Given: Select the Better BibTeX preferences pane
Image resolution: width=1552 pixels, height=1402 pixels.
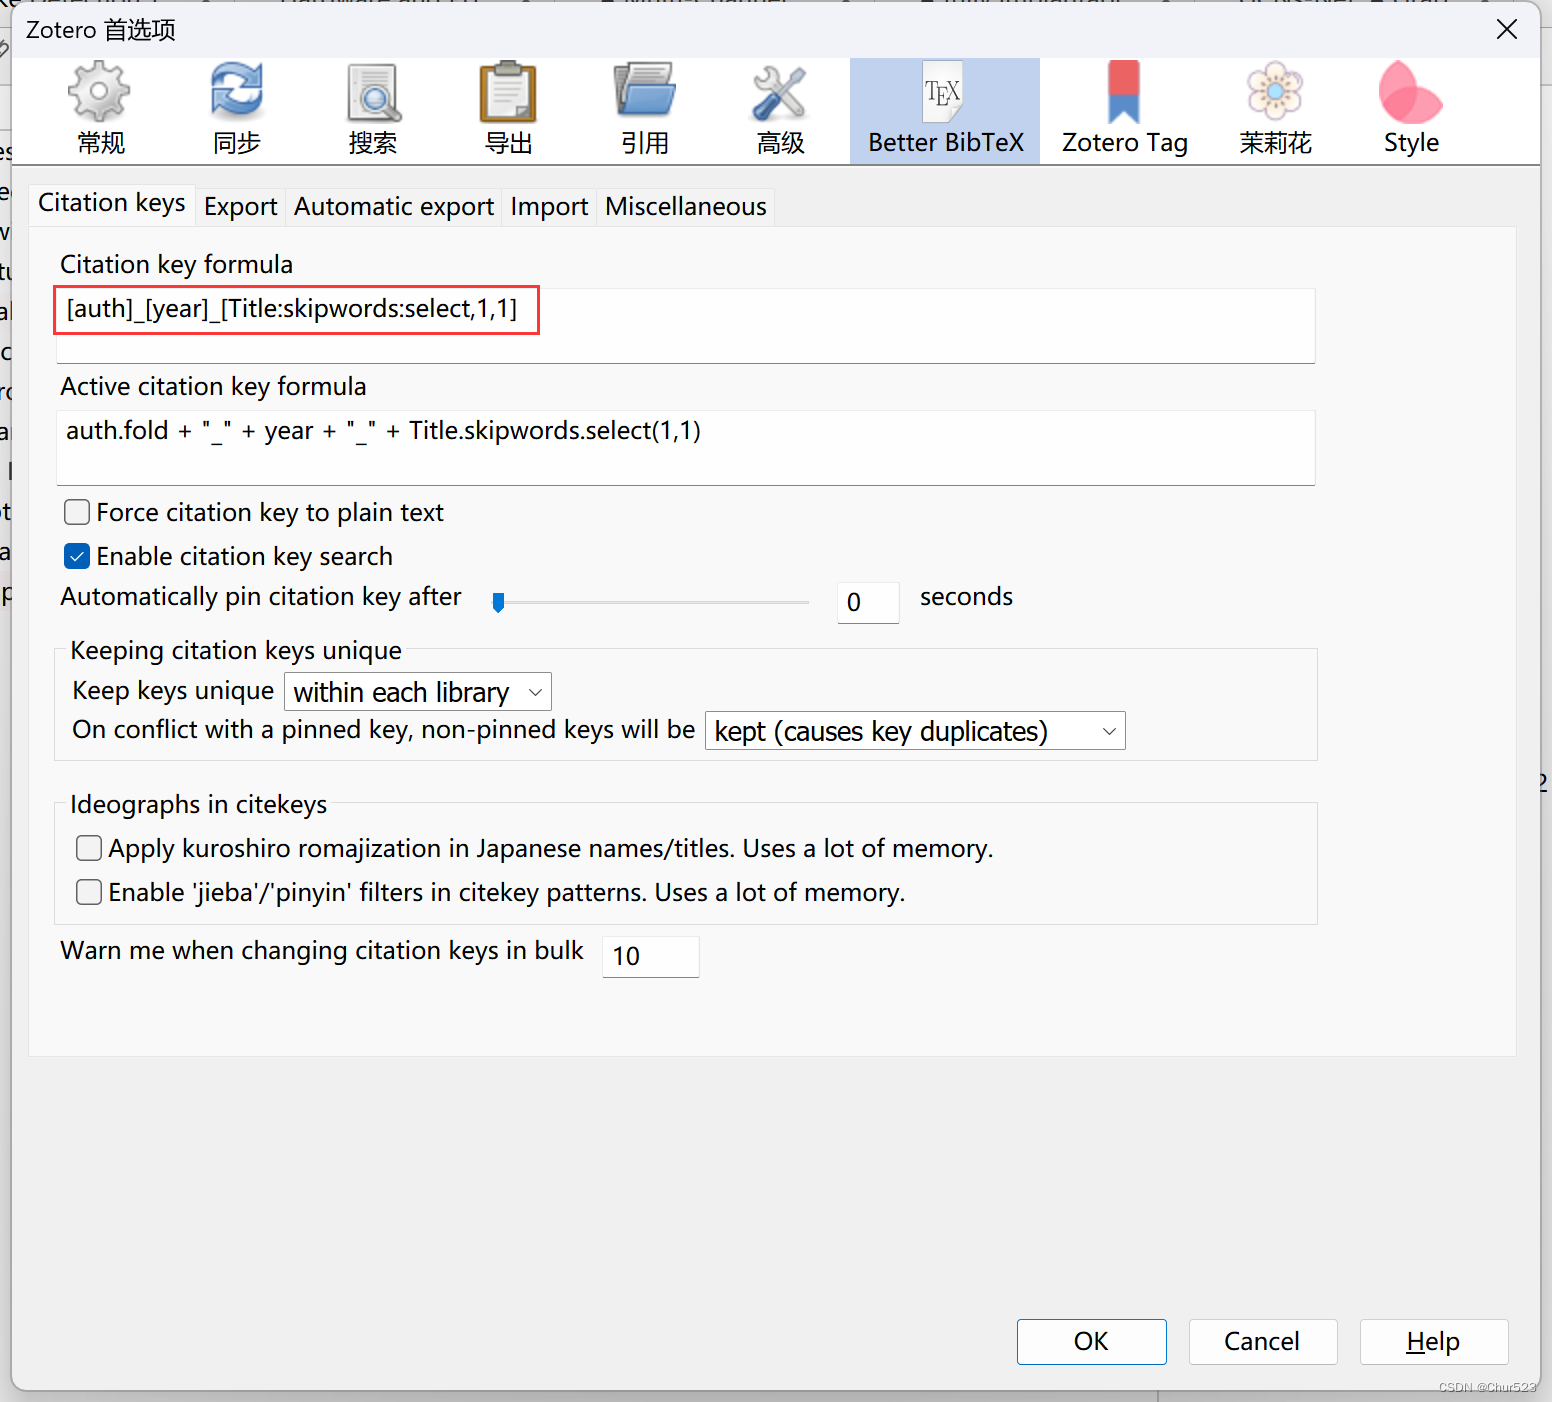Looking at the screenshot, I should click(x=945, y=110).
